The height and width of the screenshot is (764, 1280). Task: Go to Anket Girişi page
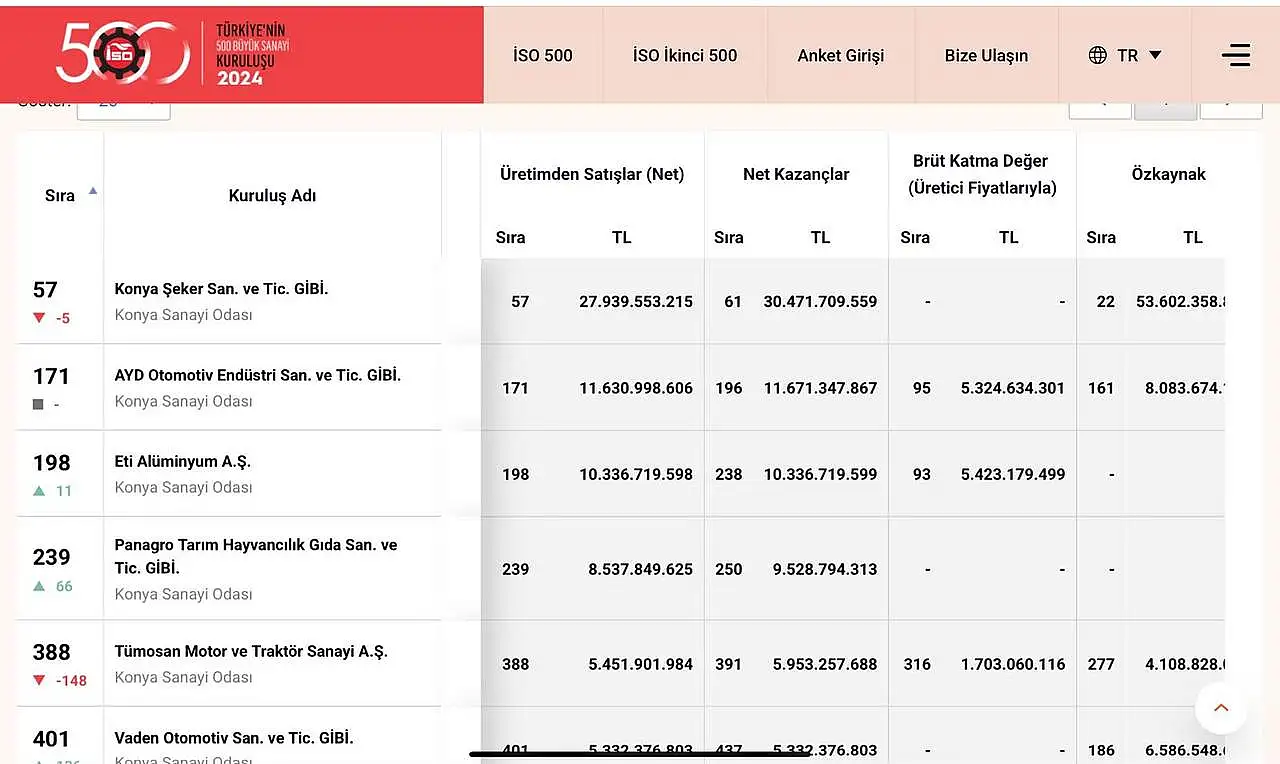(x=841, y=55)
